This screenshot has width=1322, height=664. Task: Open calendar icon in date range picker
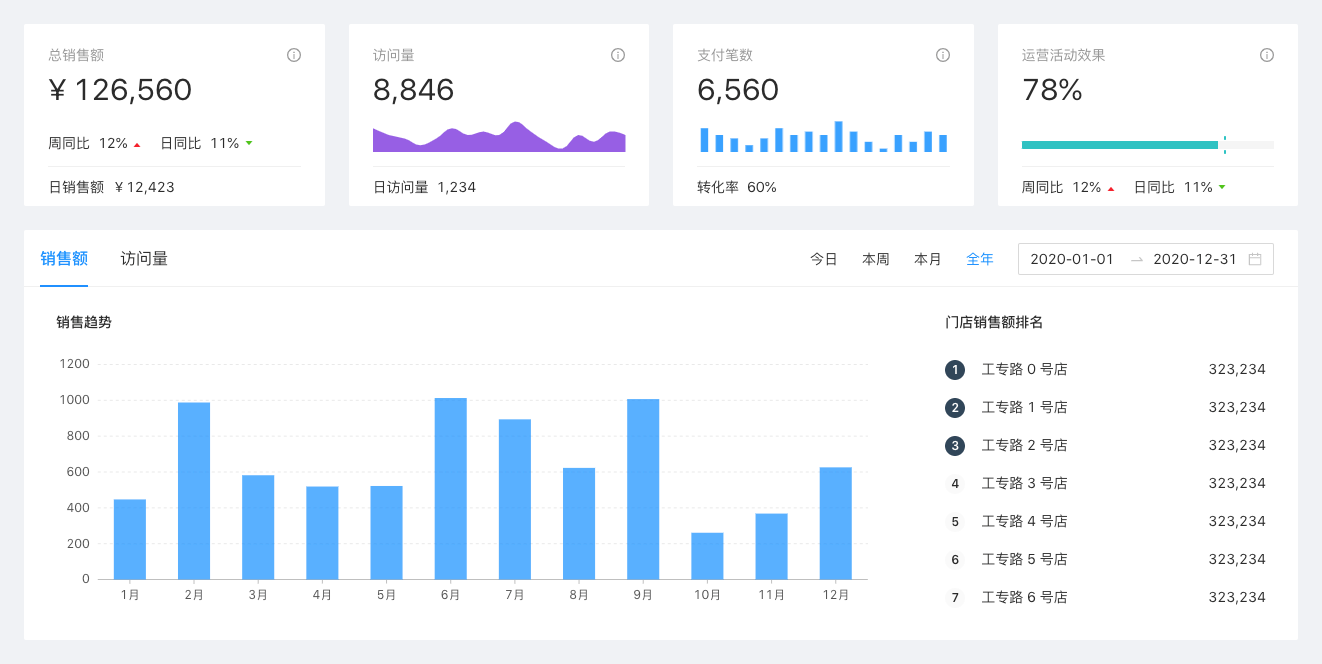click(1255, 259)
